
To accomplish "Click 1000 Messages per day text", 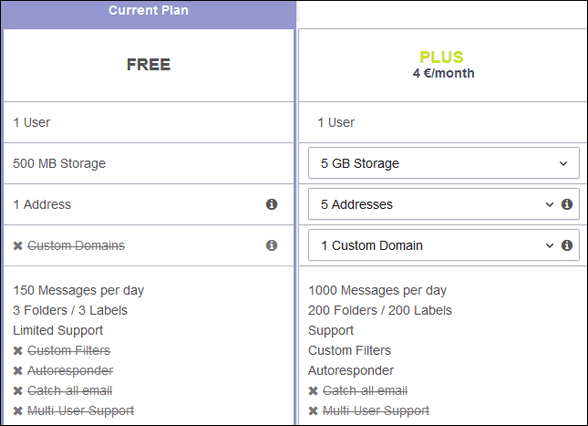I will [x=377, y=290].
